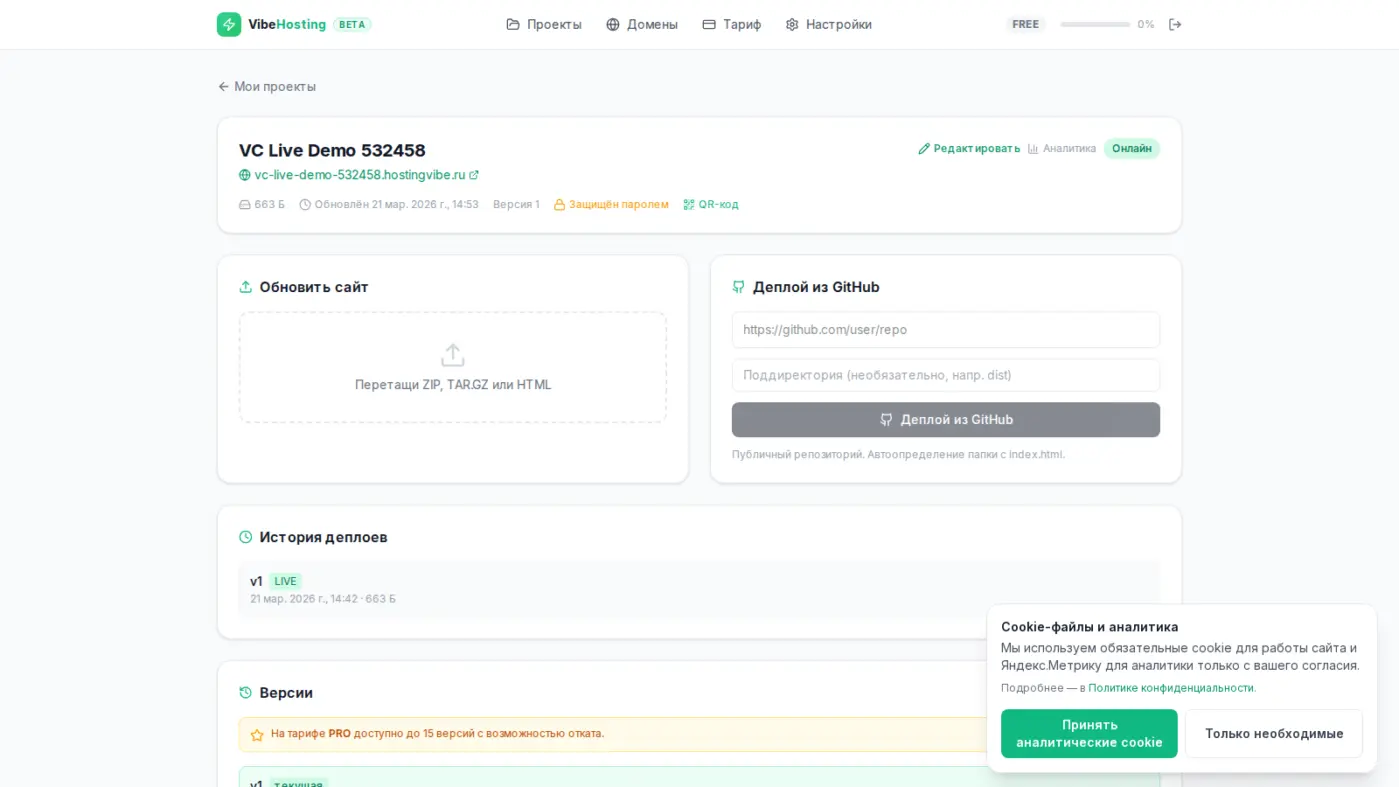Click the globe icon before site URL

245,175
